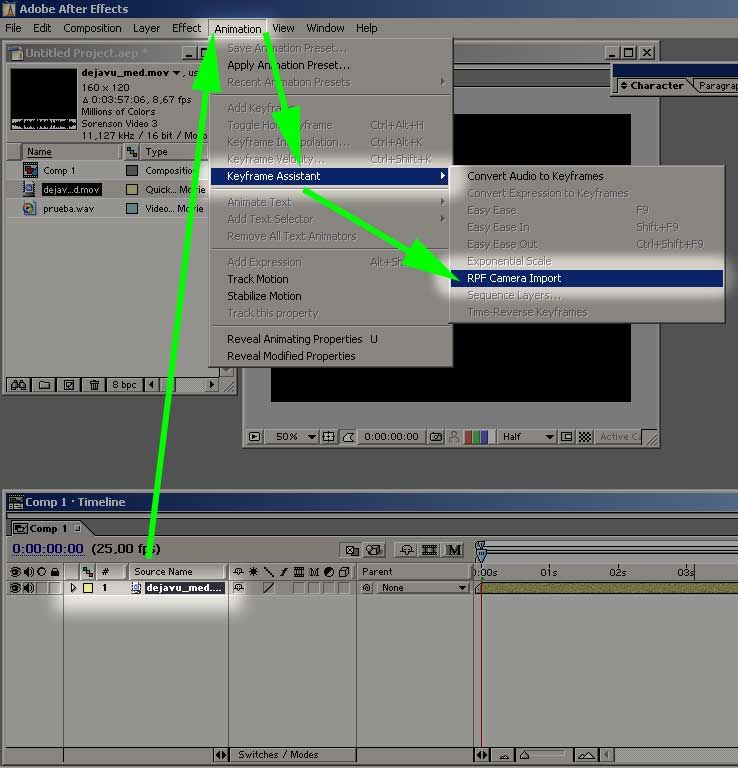738x768 pixels.
Task: Take snapshot with camera icon in viewer
Action: (436, 436)
